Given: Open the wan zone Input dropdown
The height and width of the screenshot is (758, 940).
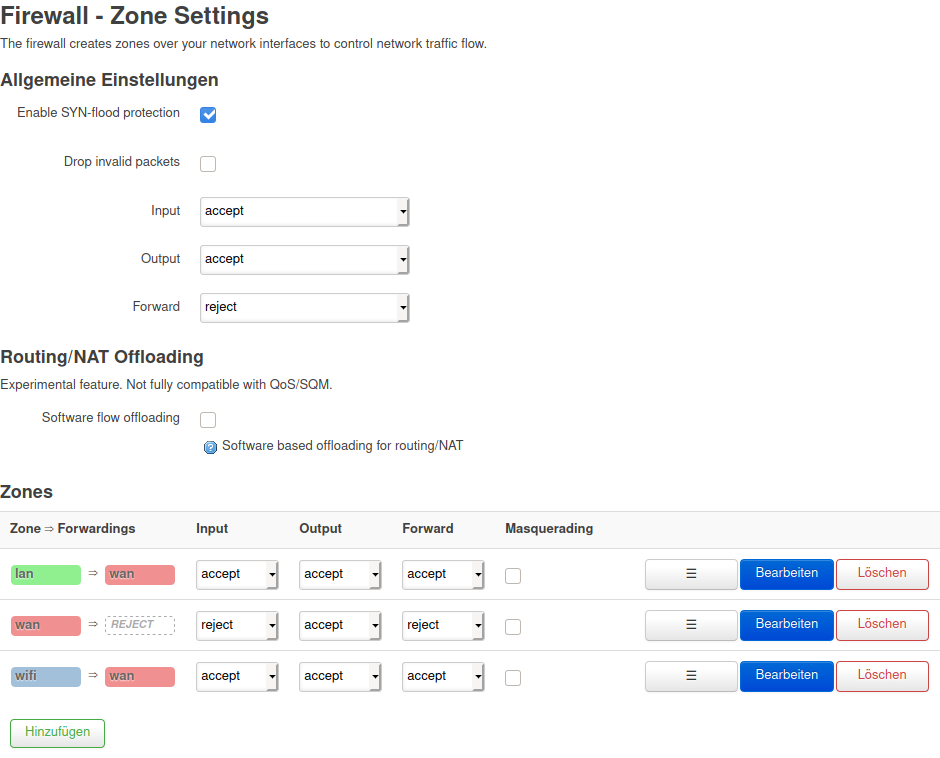Looking at the screenshot, I should click(237, 626).
